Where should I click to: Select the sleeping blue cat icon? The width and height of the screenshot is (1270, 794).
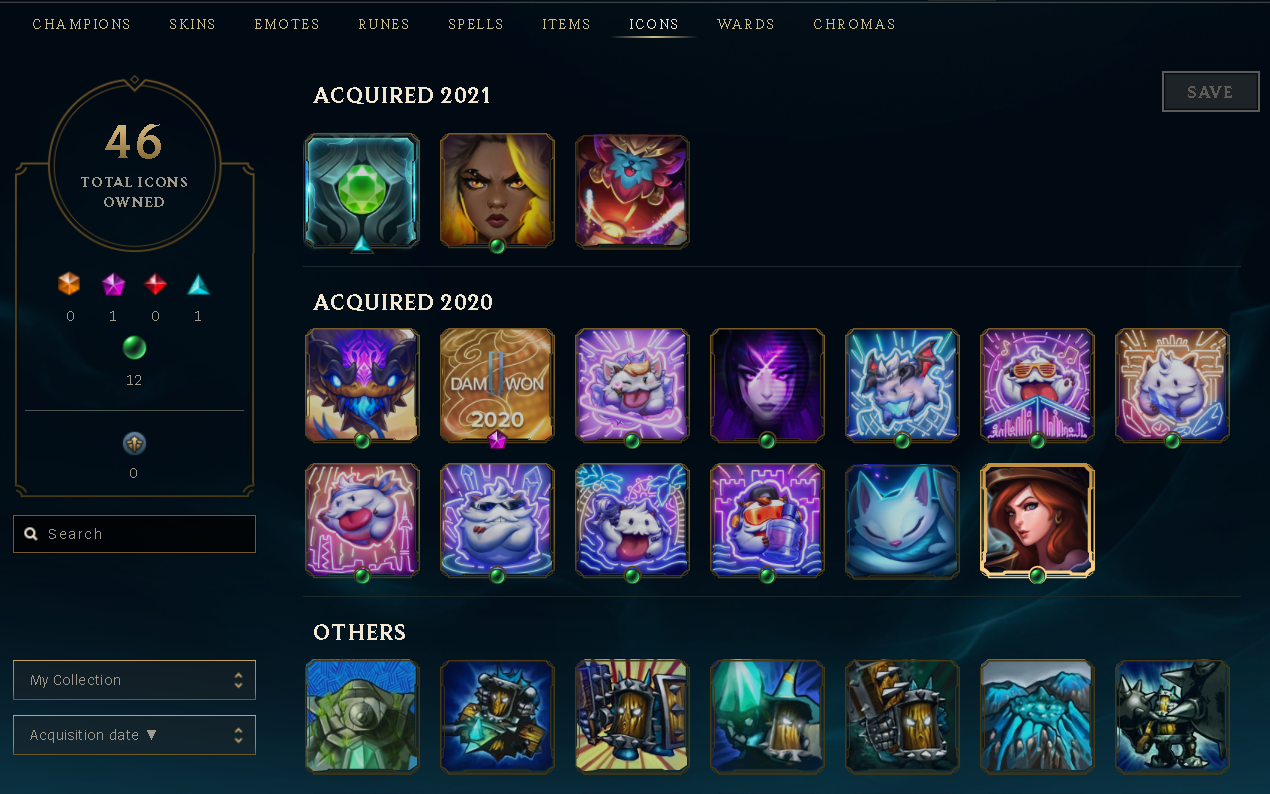[x=902, y=520]
